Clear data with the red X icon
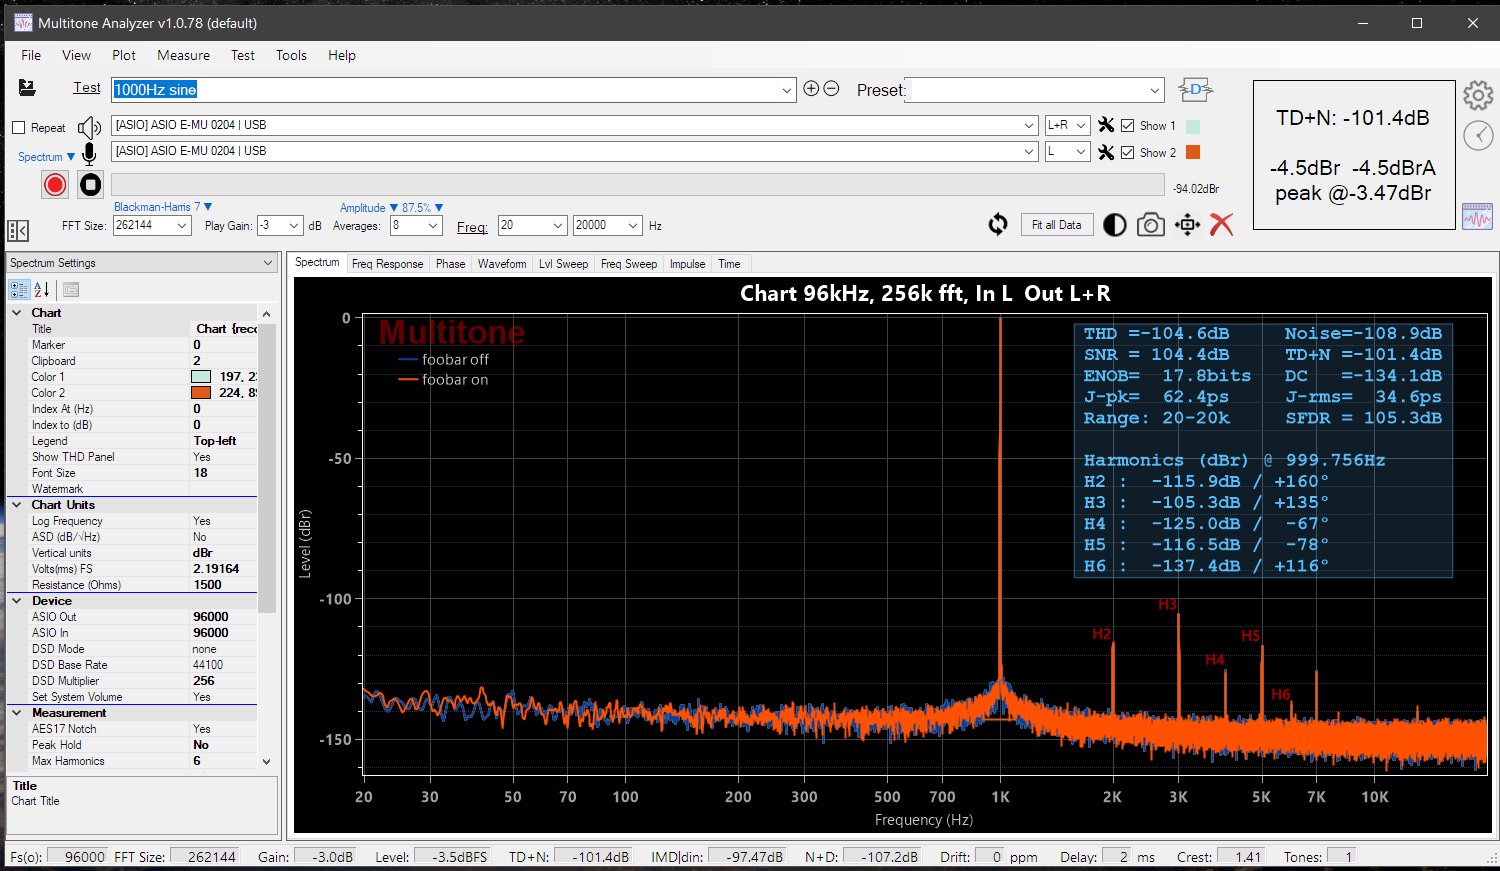Viewport: 1500px width, 871px height. click(1222, 225)
